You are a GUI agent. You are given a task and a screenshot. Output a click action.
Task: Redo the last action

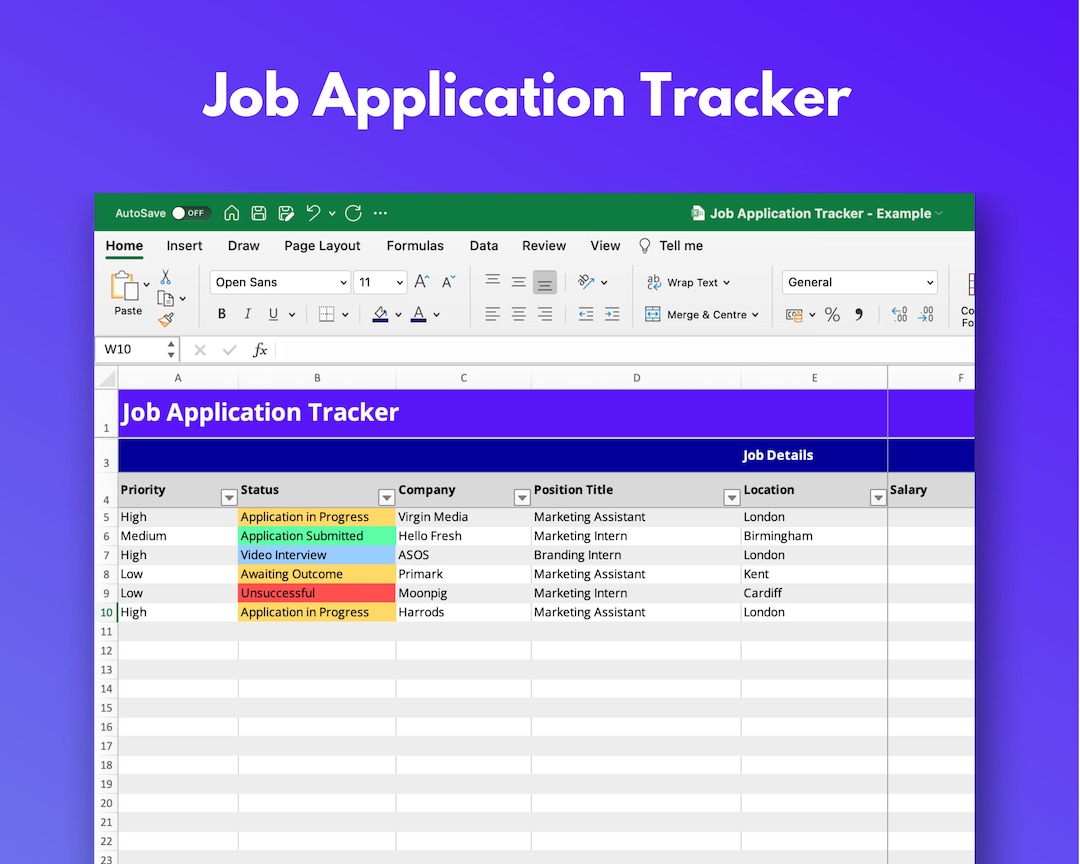pos(353,213)
